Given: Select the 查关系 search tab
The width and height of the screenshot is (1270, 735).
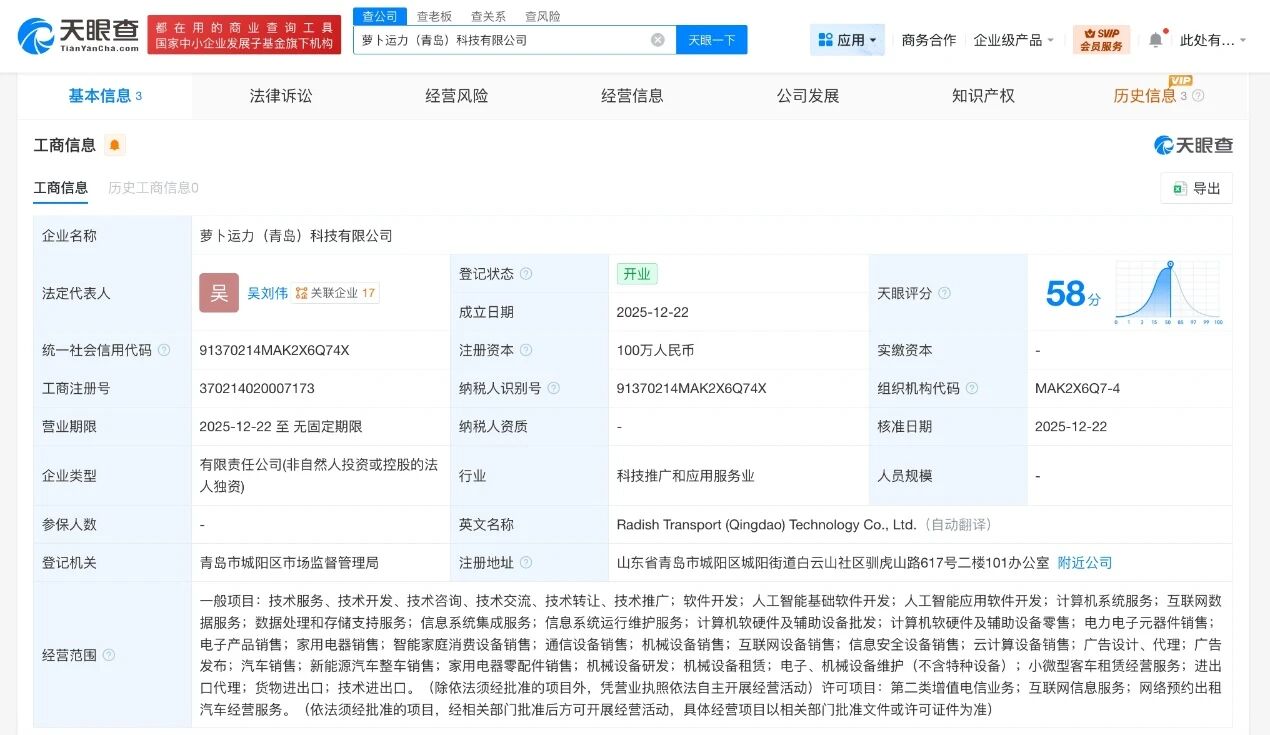Looking at the screenshot, I should [488, 16].
